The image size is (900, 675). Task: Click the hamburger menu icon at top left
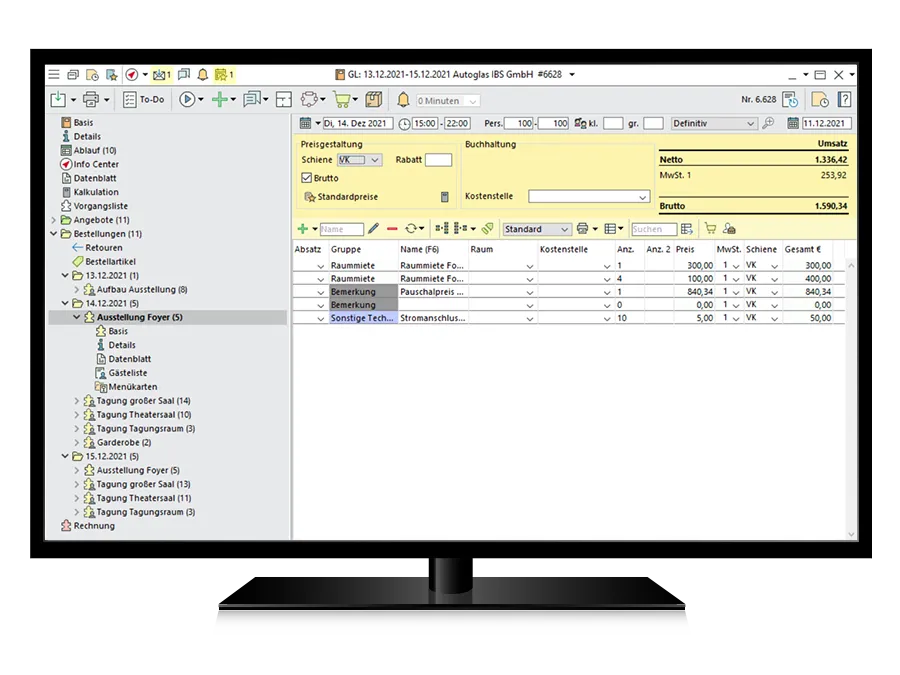pyautogui.click(x=54, y=75)
